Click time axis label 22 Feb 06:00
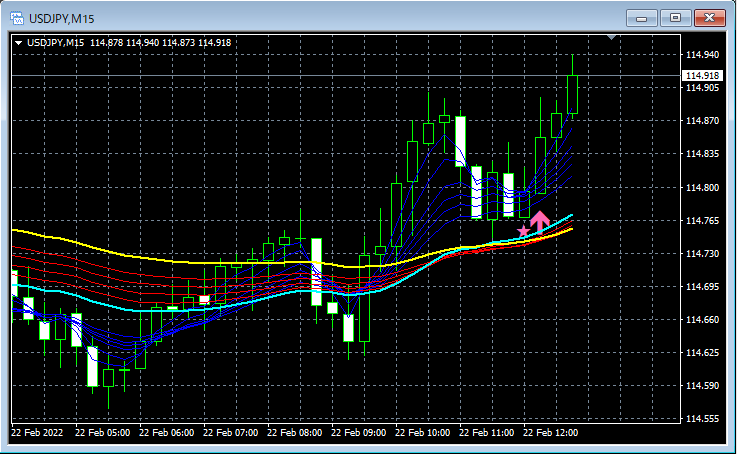This screenshot has width=738, height=454. 167,432
